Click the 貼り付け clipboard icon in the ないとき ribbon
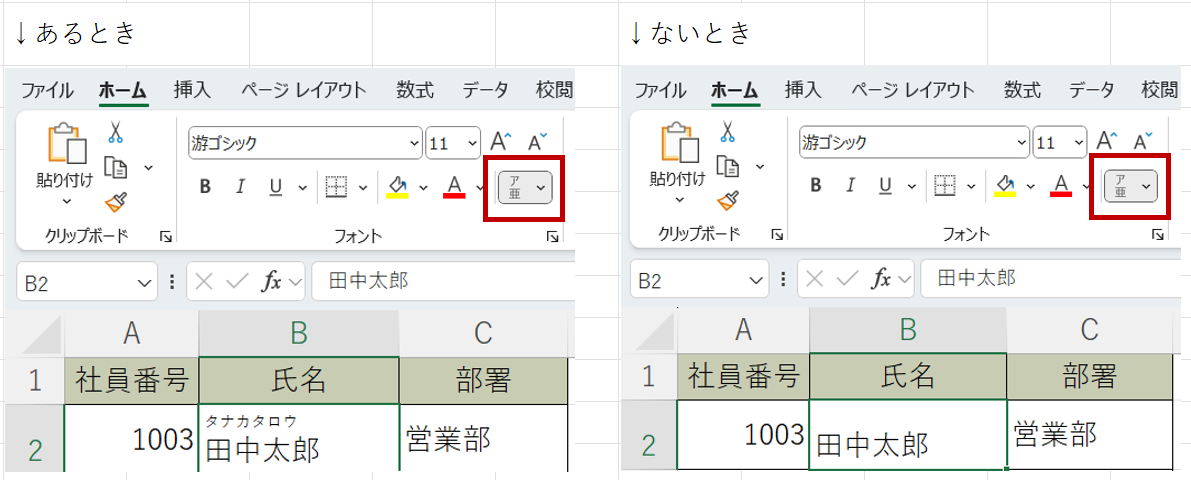Image resolution: width=1191 pixels, height=480 pixels. [677, 147]
